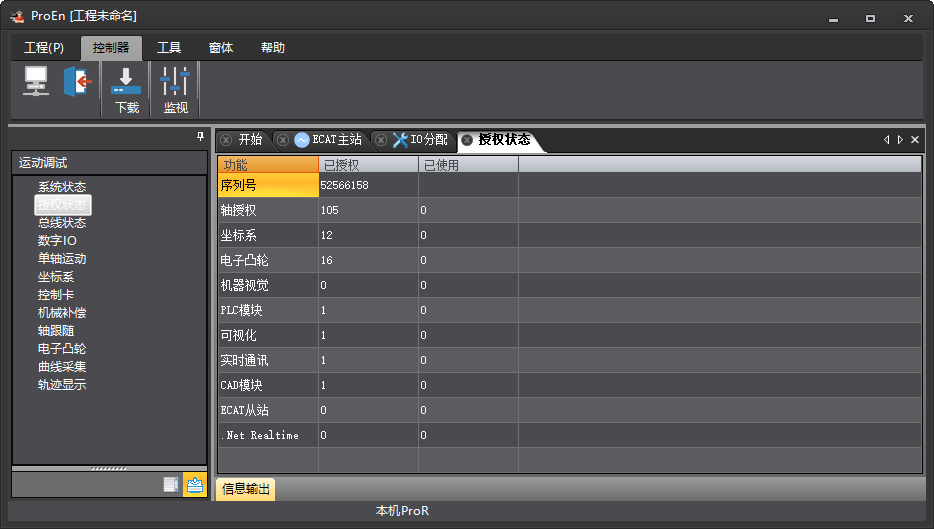Click the 实时通讯 row label
The width and height of the screenshot is (934, 529).
pyautogui.click(x=244, y=360)
